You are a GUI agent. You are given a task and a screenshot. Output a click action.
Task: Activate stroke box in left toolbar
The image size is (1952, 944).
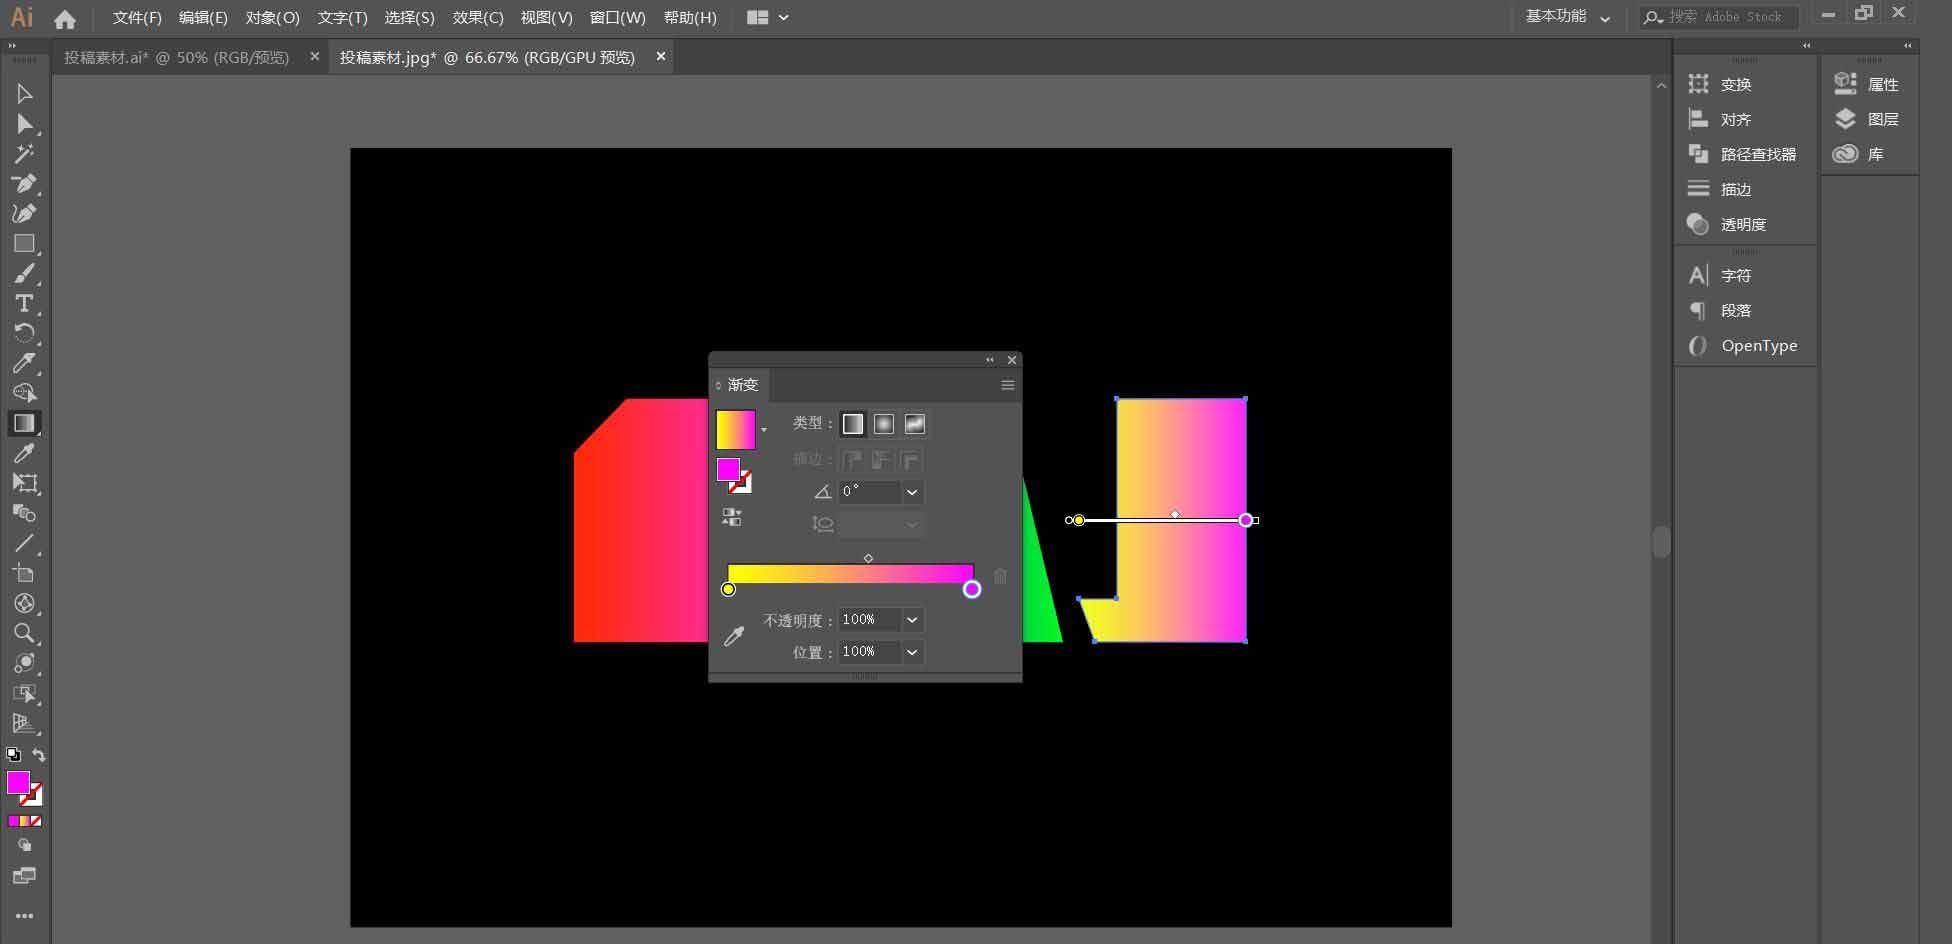point(33,796)
